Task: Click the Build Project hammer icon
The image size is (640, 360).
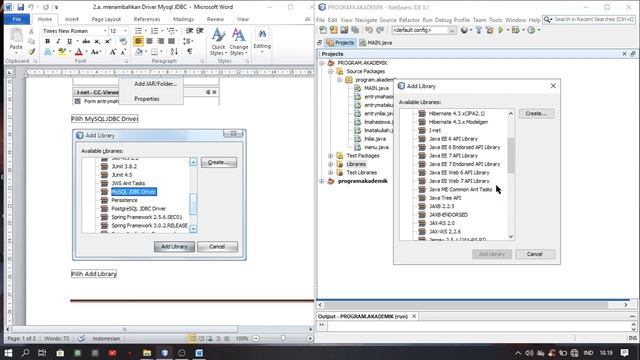Action: (479, 30)
